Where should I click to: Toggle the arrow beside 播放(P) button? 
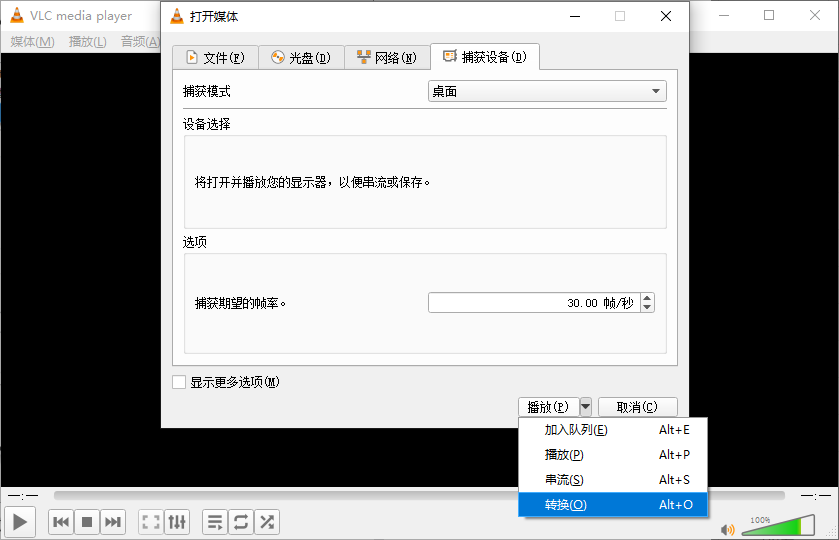click(585, 407)
